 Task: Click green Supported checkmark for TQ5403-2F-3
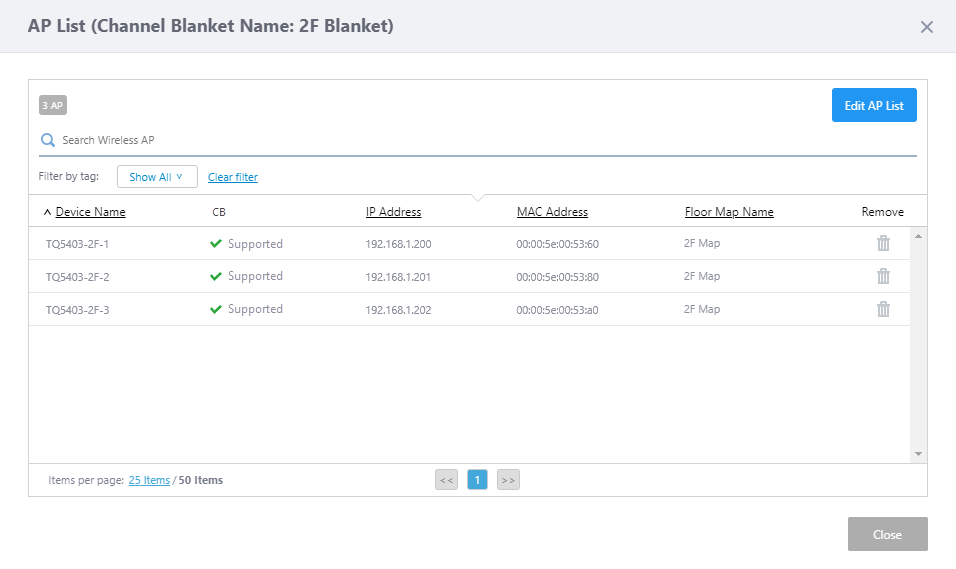(216, 309)
